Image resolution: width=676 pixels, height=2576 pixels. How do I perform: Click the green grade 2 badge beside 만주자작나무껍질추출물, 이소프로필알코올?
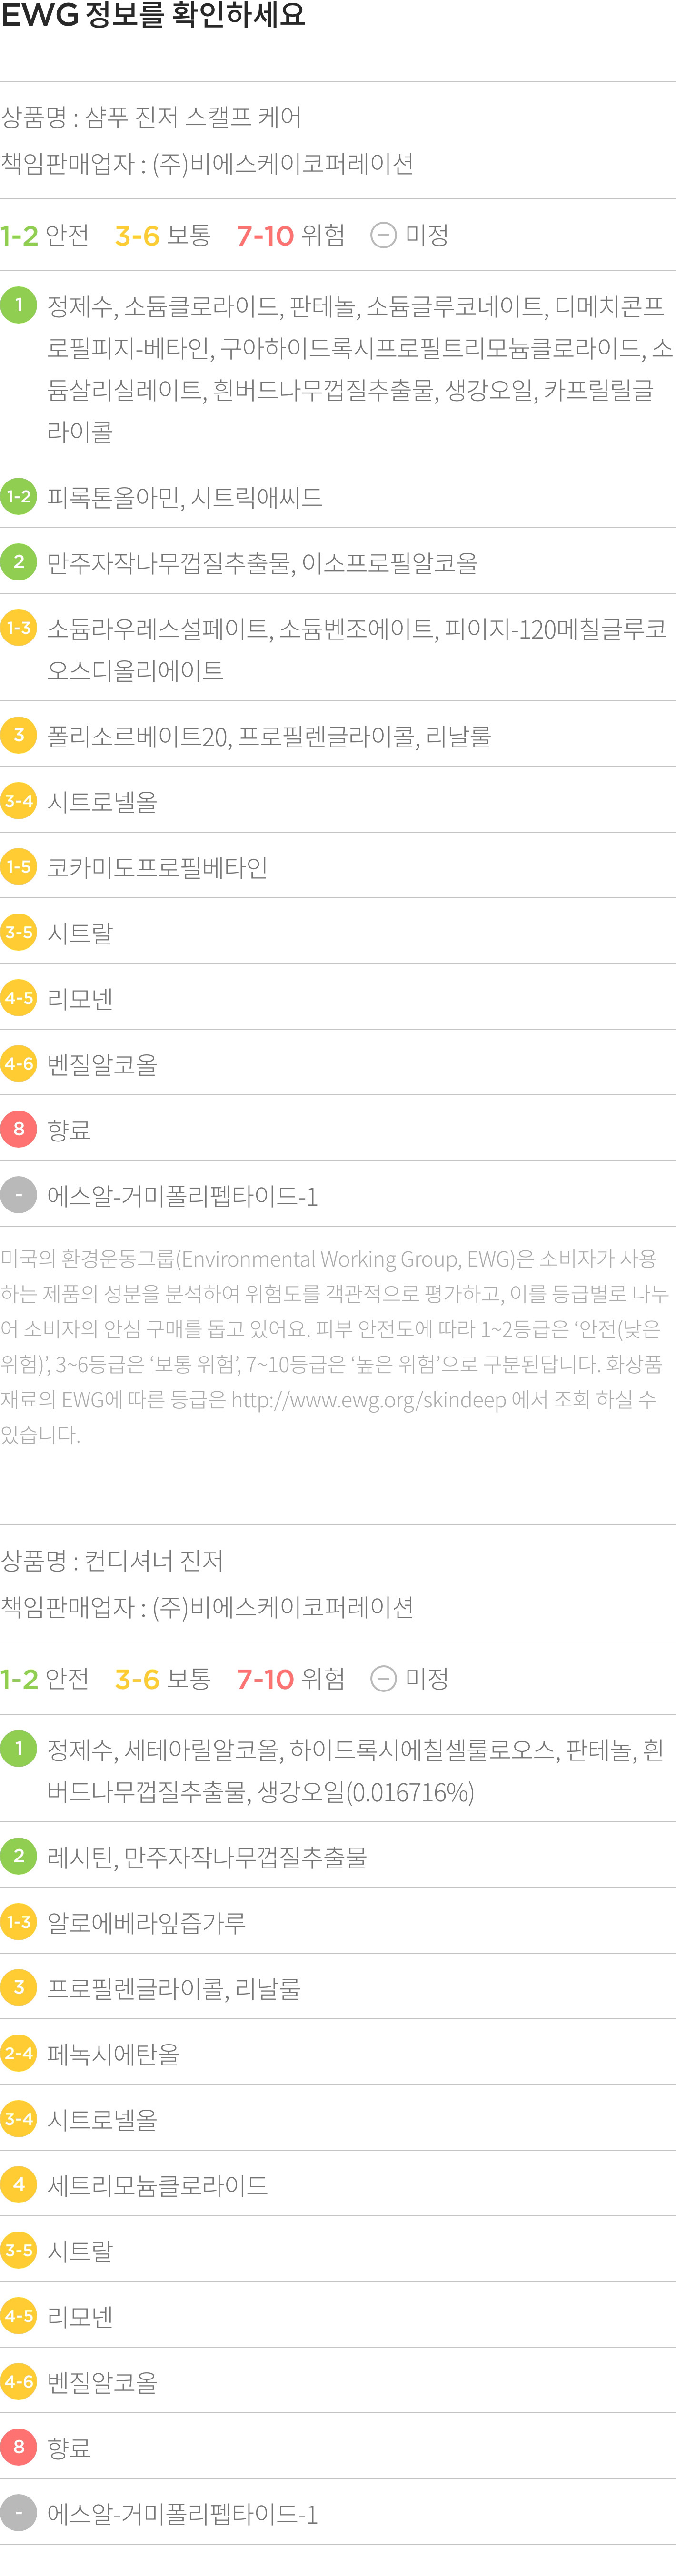(x=19, y=562)
